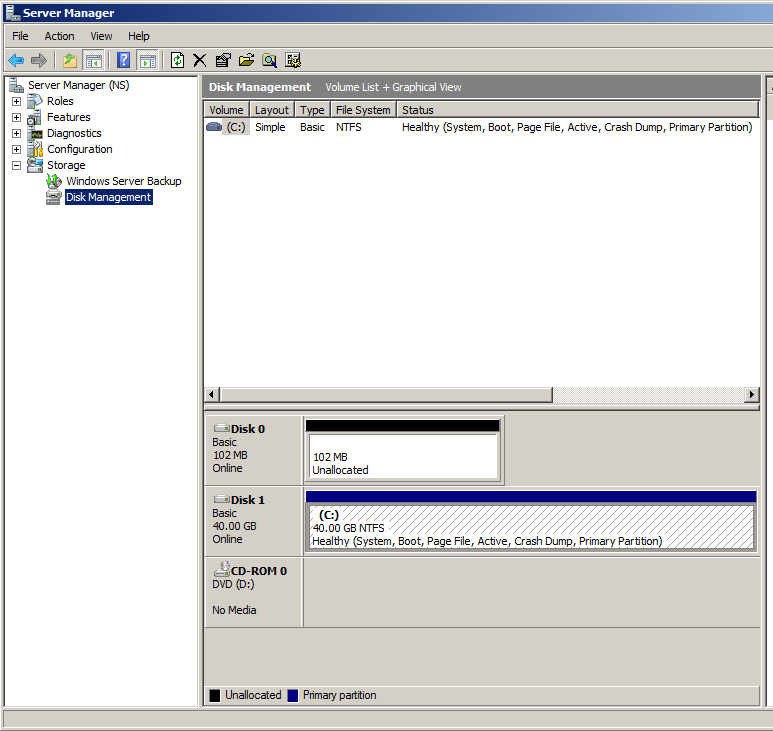Click the black Unallocated legend swatch
773x731 pixels.
214,696
